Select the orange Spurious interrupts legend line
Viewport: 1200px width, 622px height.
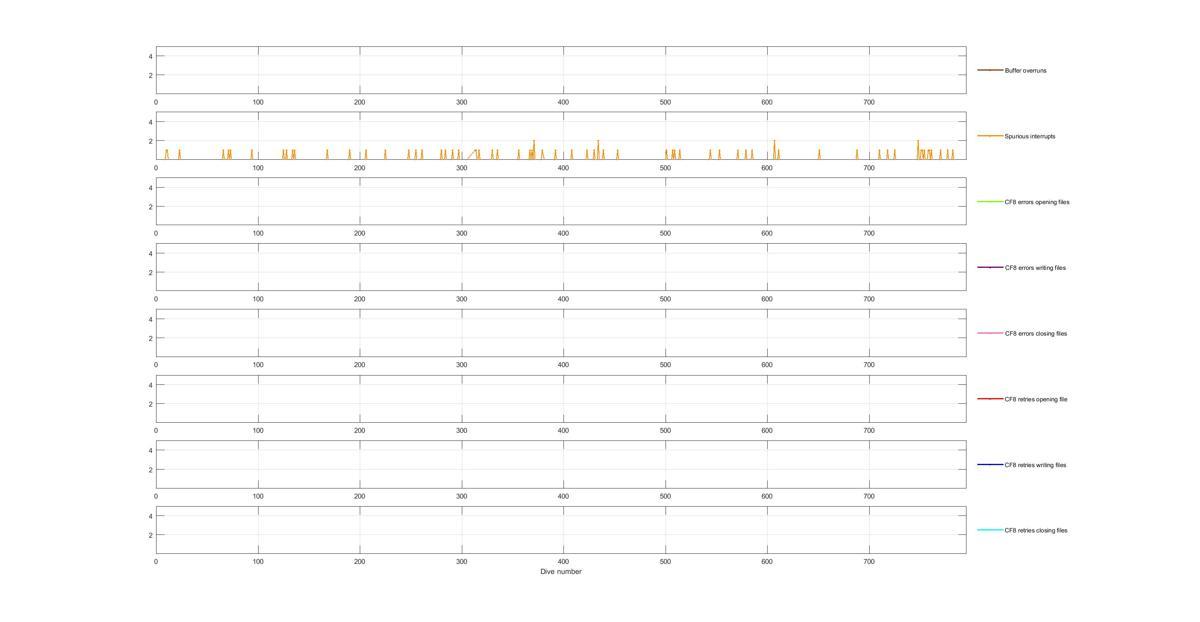[x=990, y=136]
